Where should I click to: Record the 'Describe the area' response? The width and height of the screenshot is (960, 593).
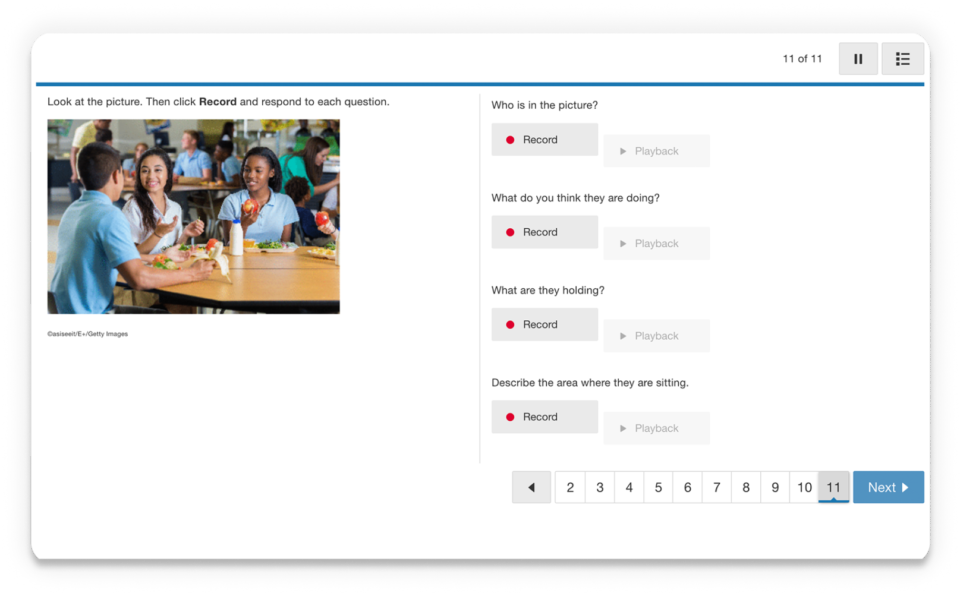click(x=544, y=417)
